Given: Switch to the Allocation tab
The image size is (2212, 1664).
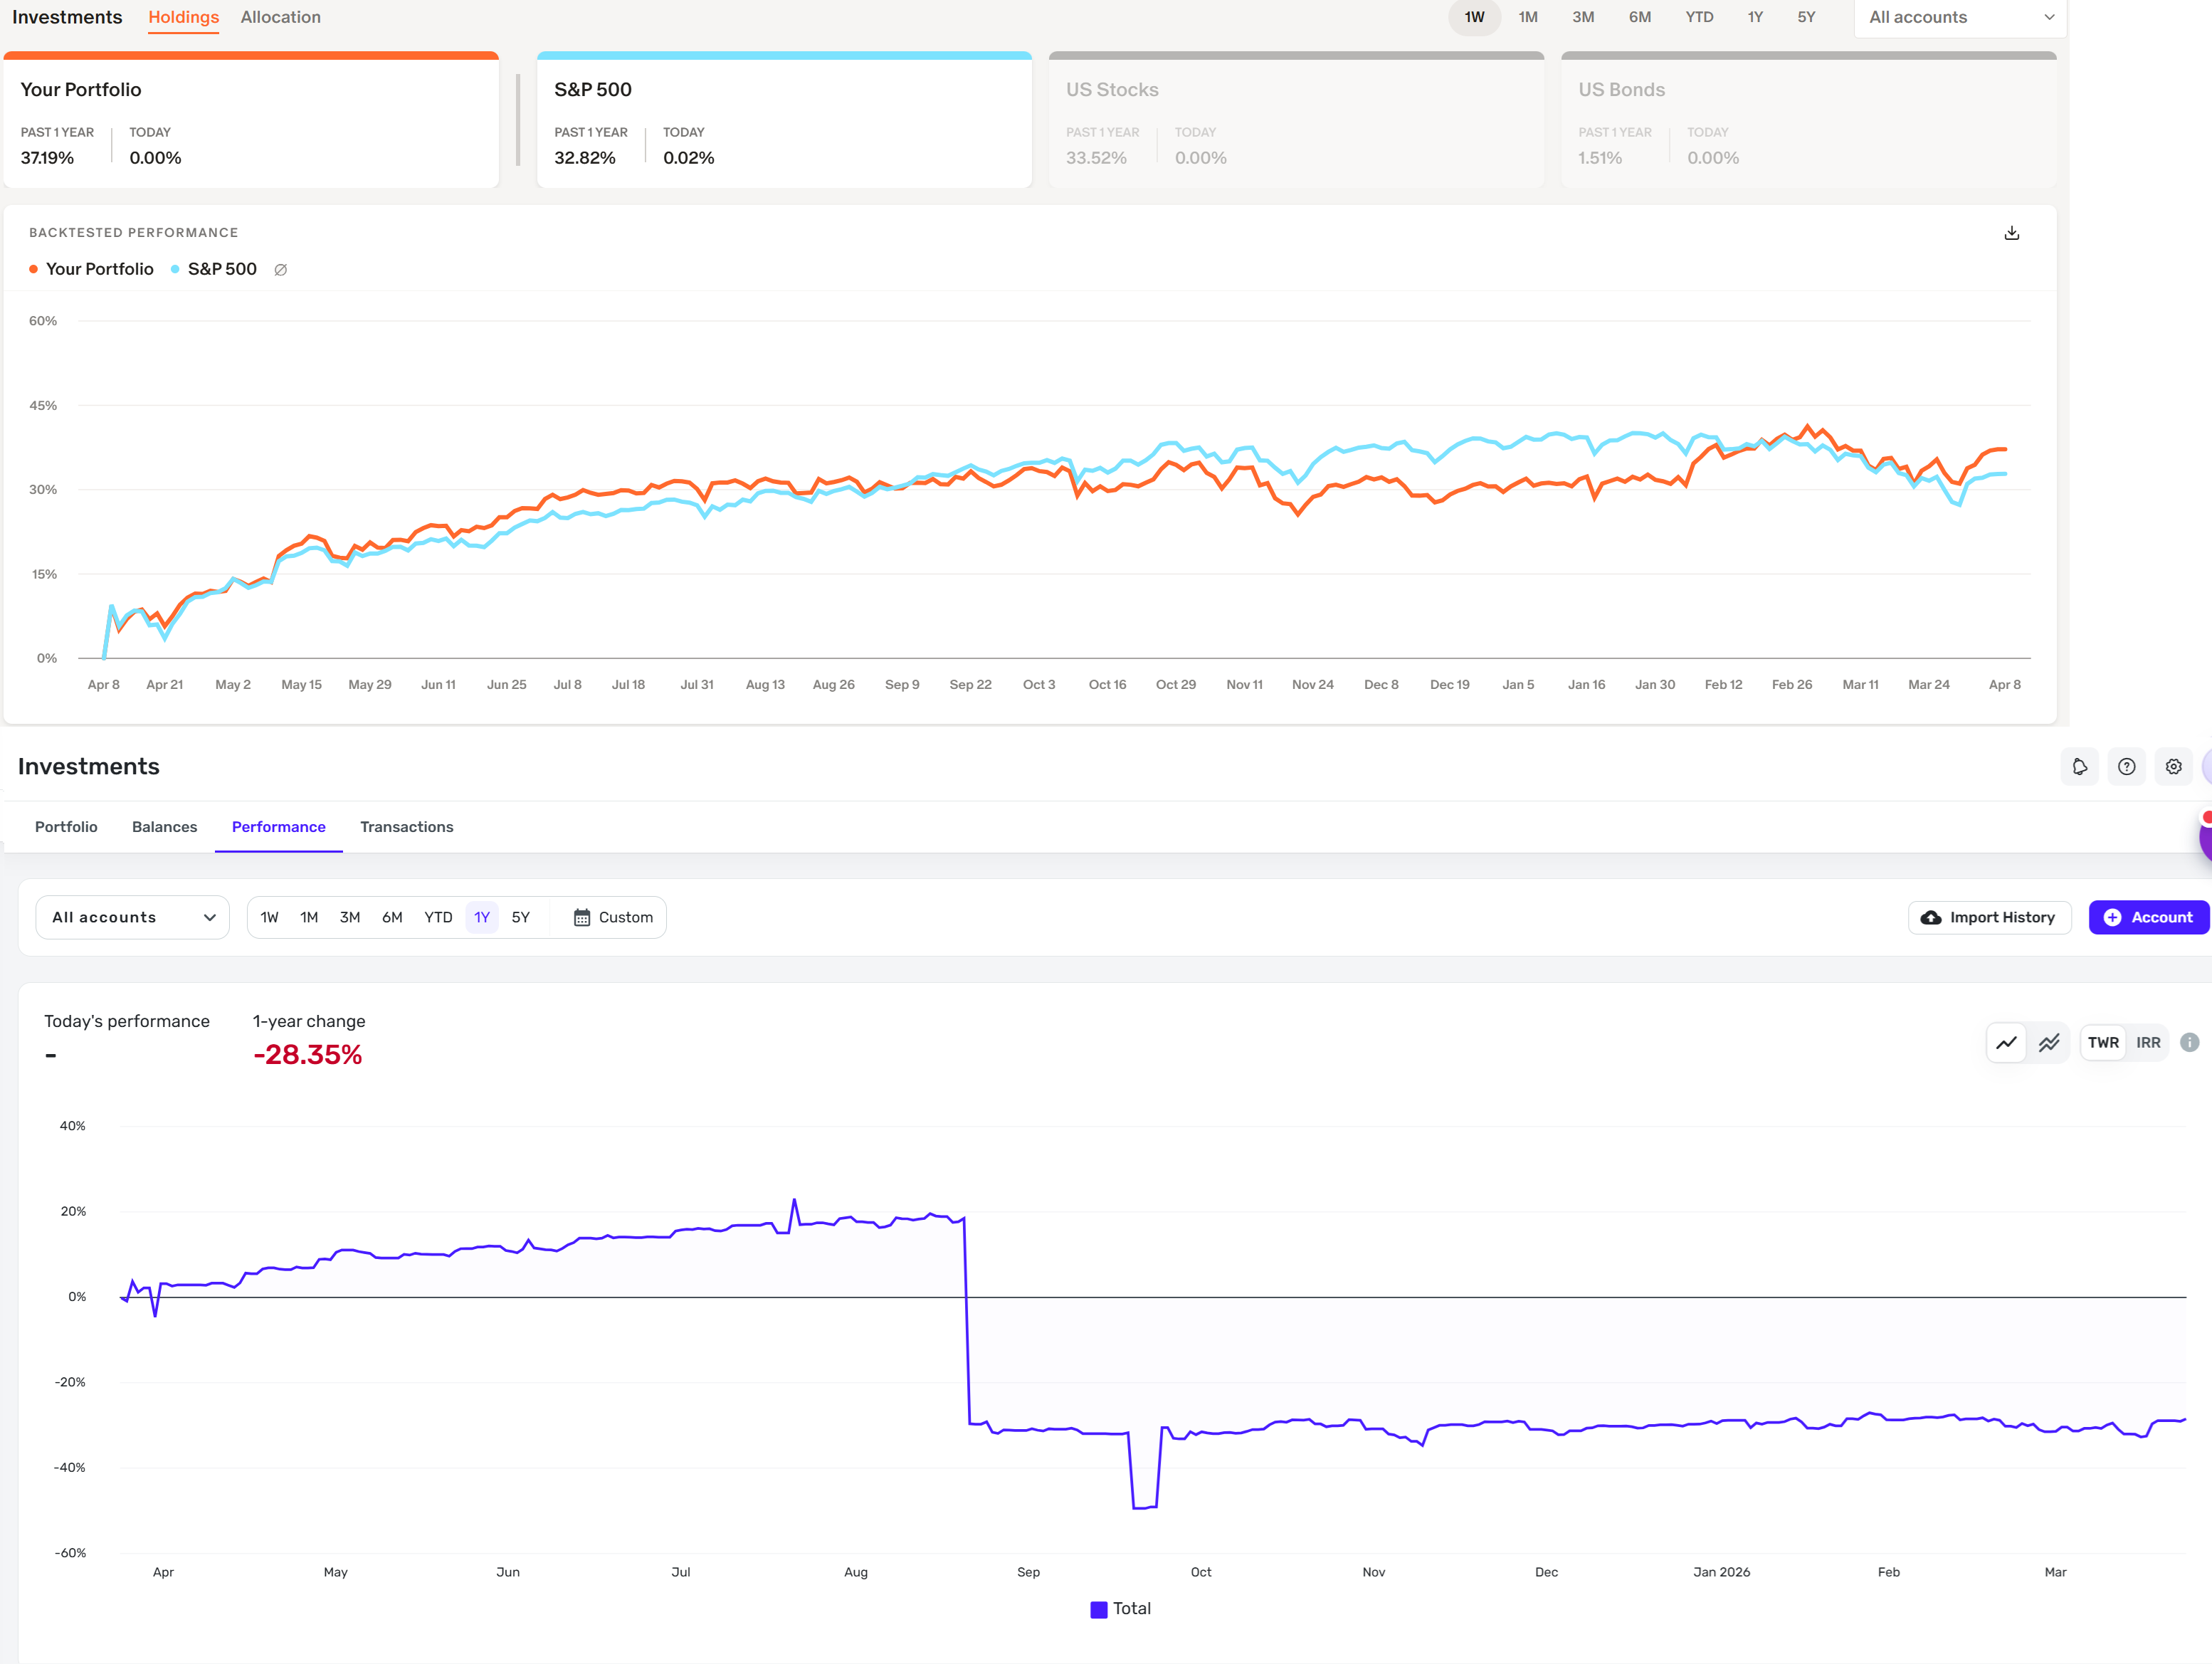Looking at the screenshot, I should [280, 18].
